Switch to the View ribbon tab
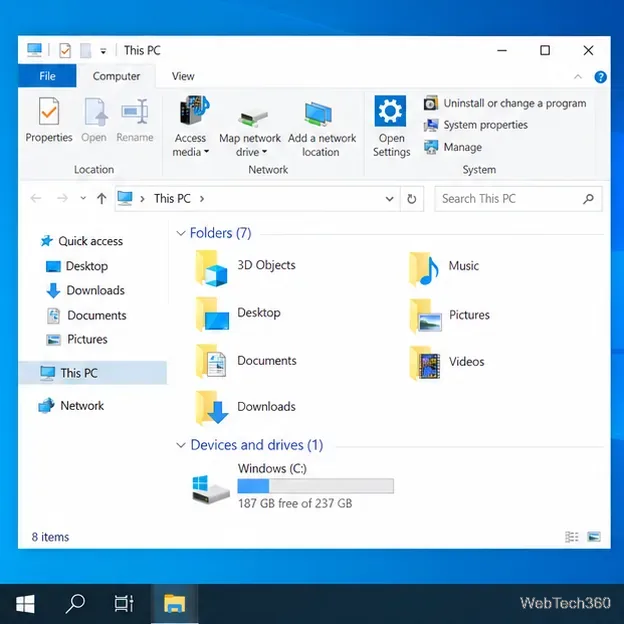624x624 pixels. (183, 76)
